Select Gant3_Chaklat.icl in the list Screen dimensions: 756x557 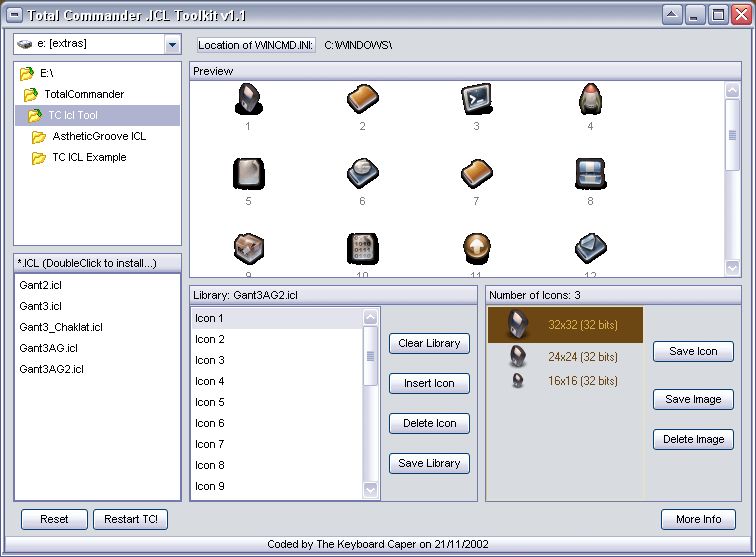(x=61, y=327)
